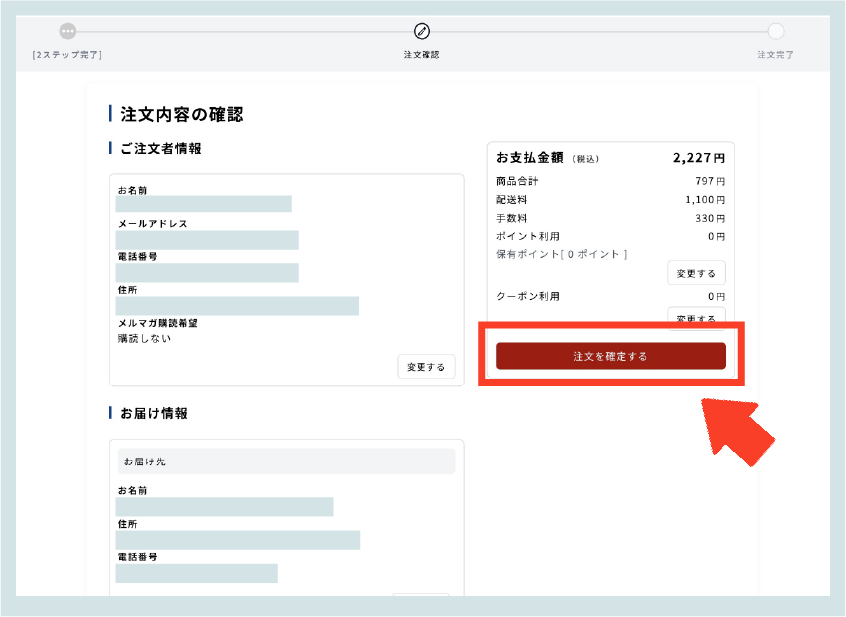The height and width of the screenshot is (617, 846).
Task: Select the 注文確認 pencil step icon
Action: coord(422,31)
